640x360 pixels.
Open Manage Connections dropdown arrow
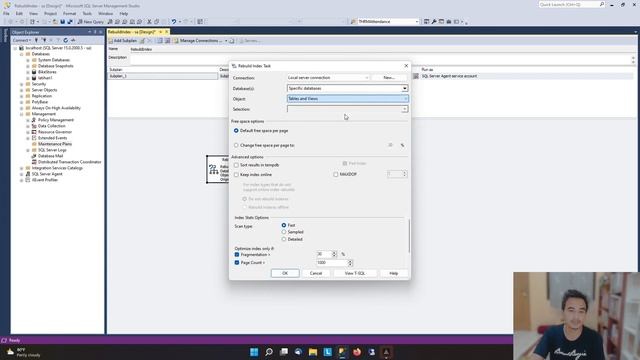[226, 41]
